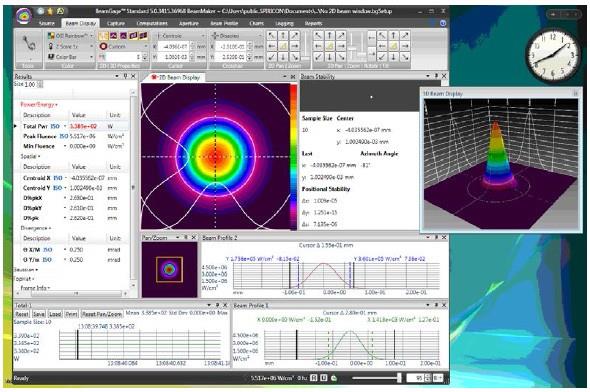Click the Save button in chart panel
The height and width of the screenshot is (392, 590).
39,314
